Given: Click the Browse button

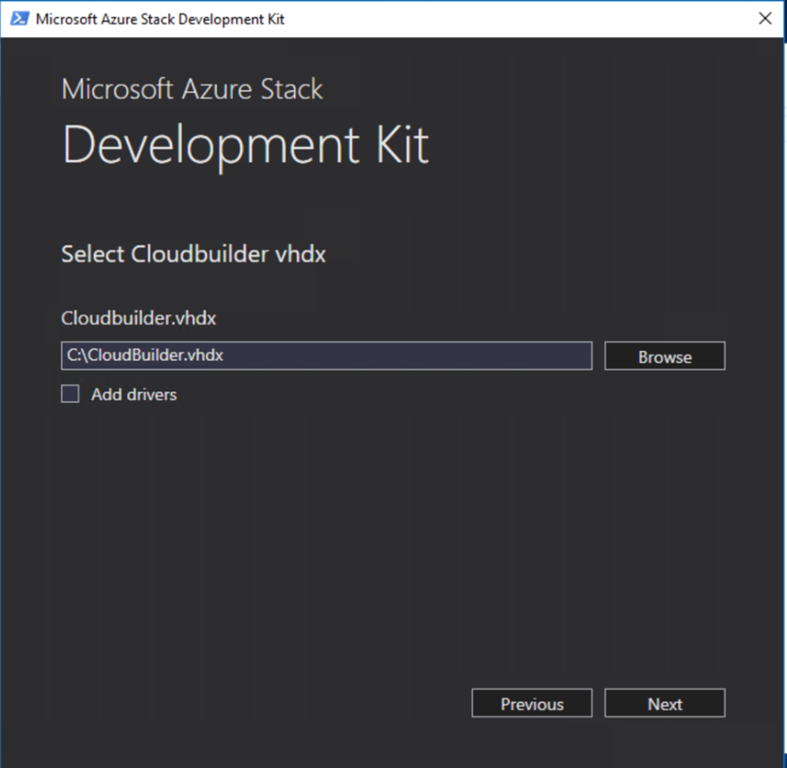Looking at the screenshot, I should 664,356.
